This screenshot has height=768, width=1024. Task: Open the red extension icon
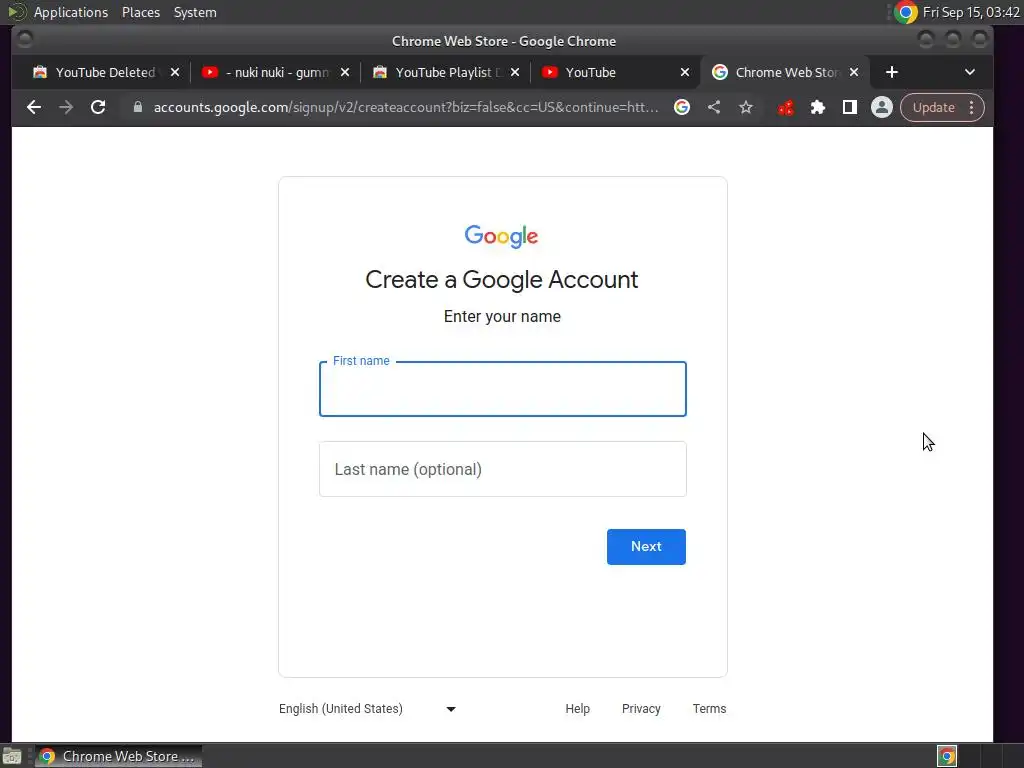click(786, 107)
